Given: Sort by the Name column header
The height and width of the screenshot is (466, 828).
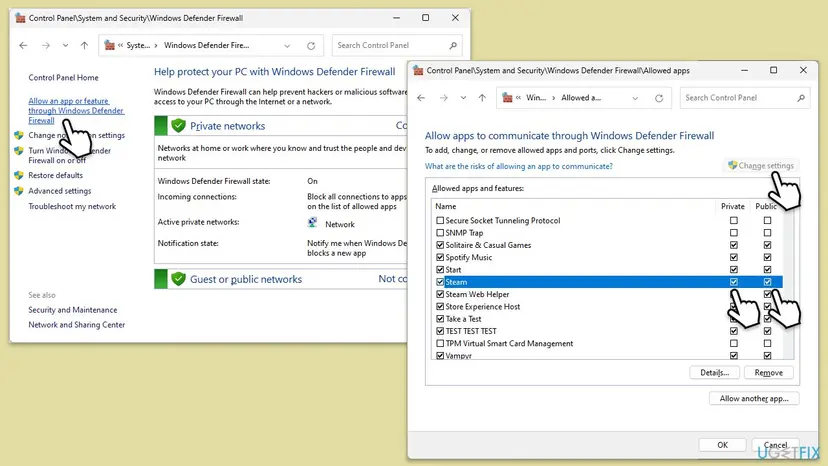Looking at the screenshot, I should pyautogui.click(x=573, y=207).
